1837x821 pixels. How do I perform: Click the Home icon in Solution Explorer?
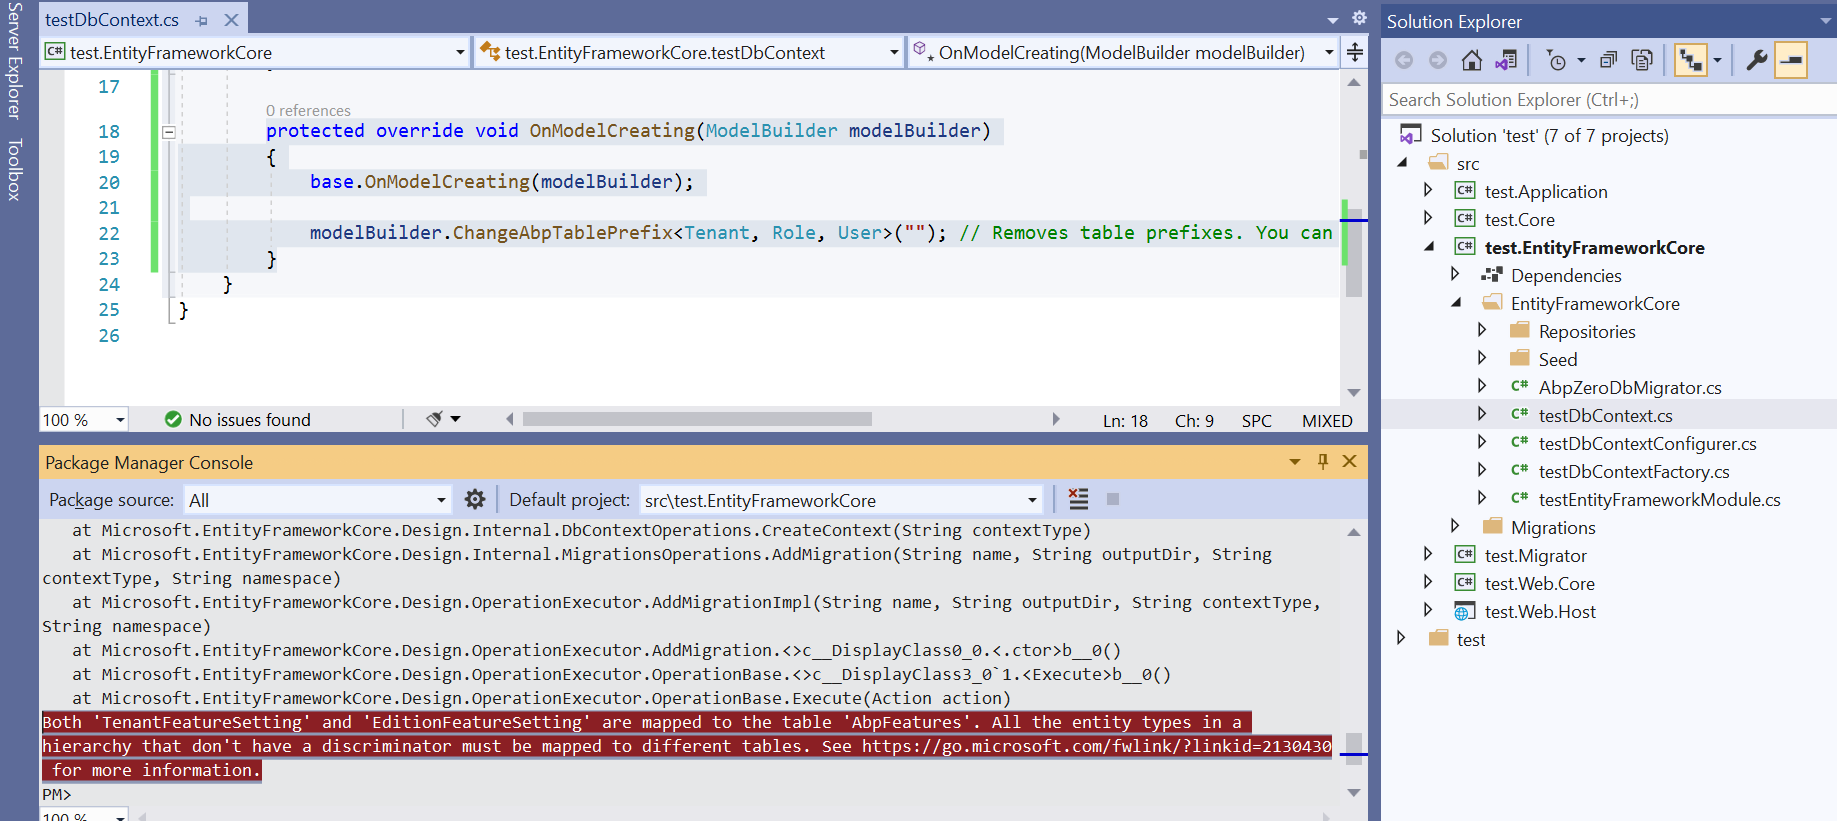coord(1471,61)
